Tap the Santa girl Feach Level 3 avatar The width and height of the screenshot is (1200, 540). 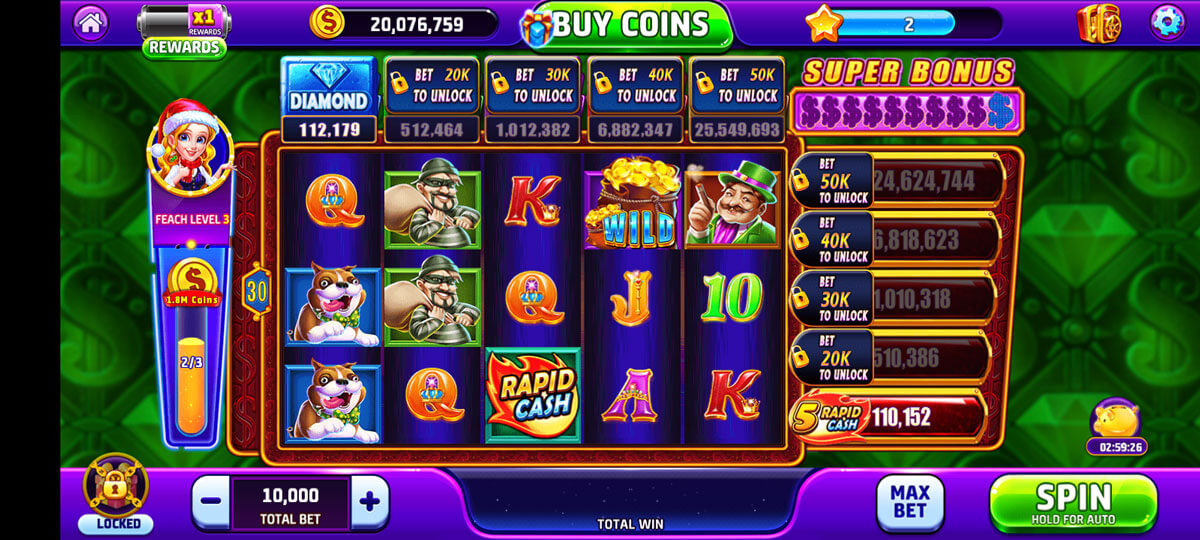[x=189, y=150]
